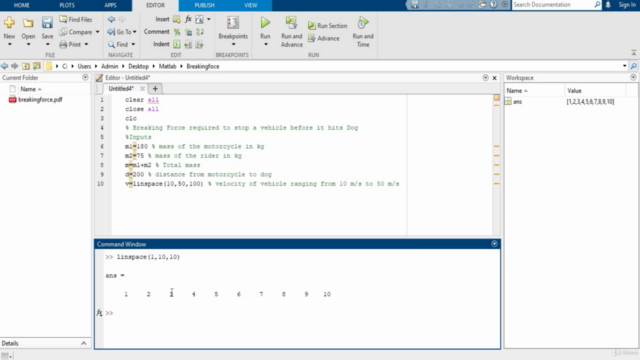Create a new file with New icon
640x360 pixels.
pos(9,23)
